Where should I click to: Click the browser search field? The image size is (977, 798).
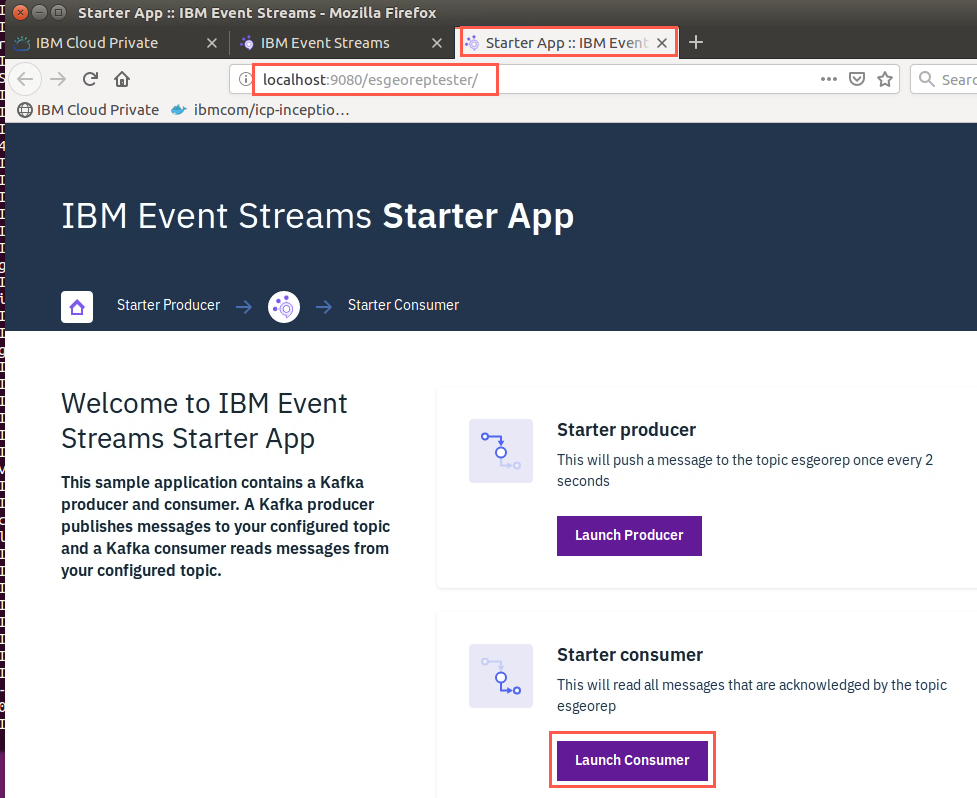(944, 80)
